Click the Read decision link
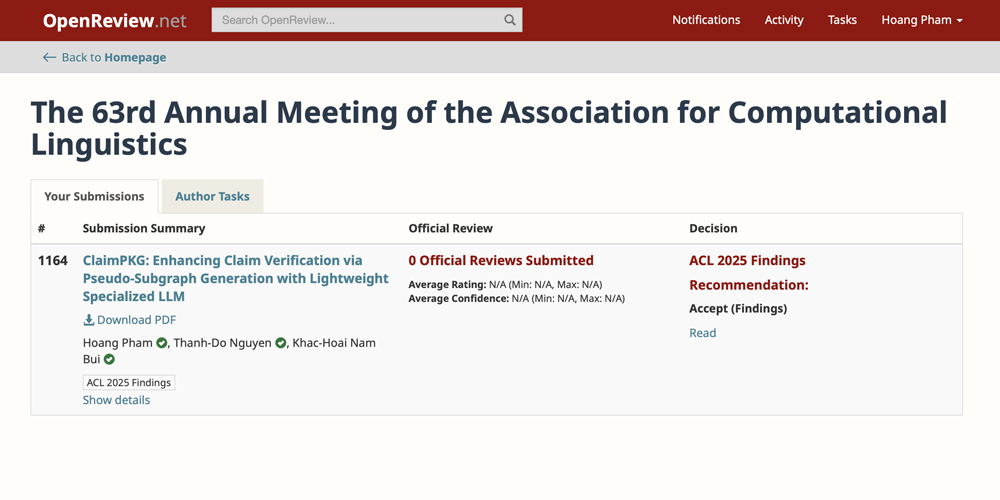This screenshot has height=500, width=1000. click(x=703, y=333)
